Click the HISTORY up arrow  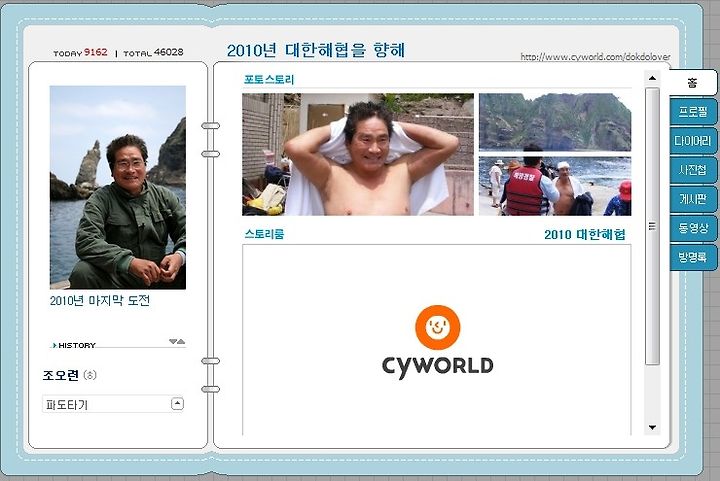click(181, 341)
